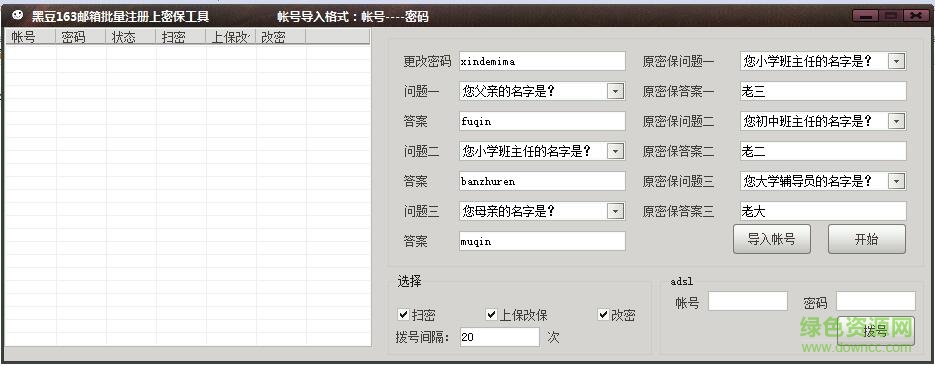The height and width of the screenshot is (366, 935).
Task: Click the 更改密码 label
Action: pyautogui.click(x=427, y=61)
